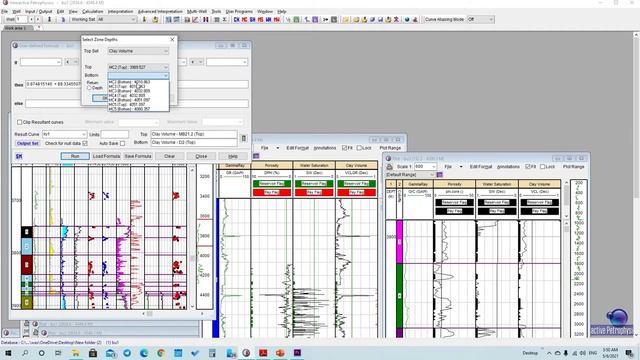Select MC4 (Bottom) in Bottom list
640x360 pixels.
(138, 100)
